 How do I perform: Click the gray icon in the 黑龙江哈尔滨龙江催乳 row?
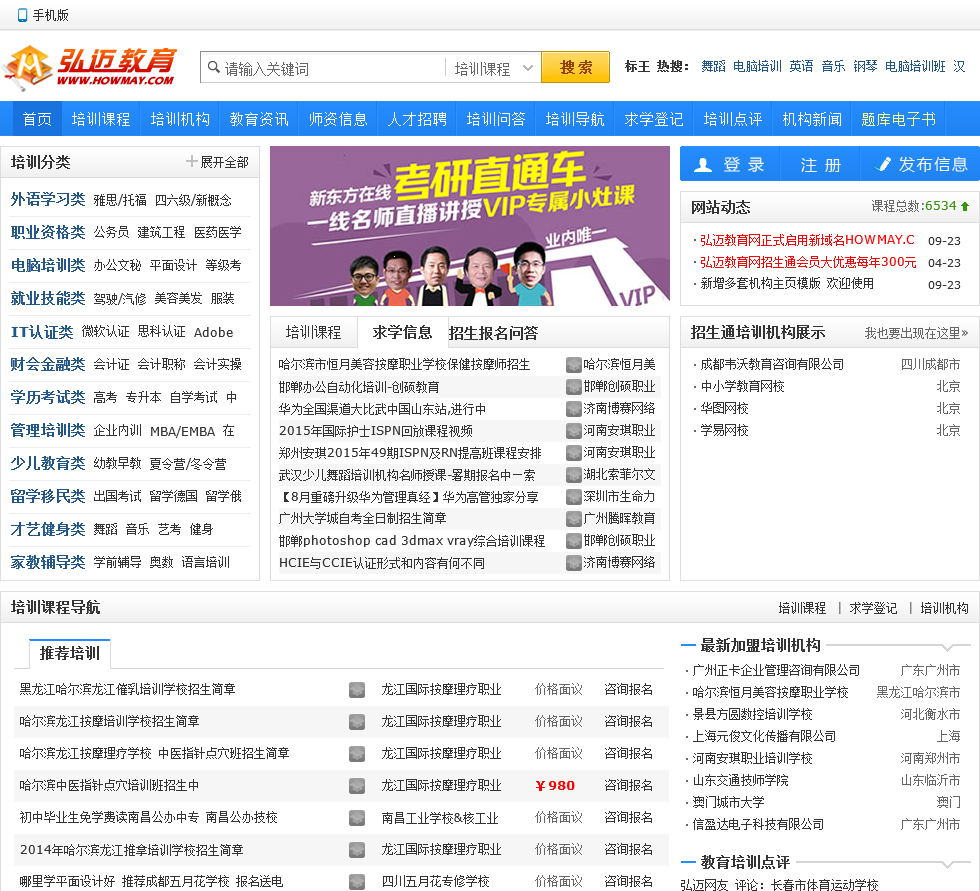(357, 690)
